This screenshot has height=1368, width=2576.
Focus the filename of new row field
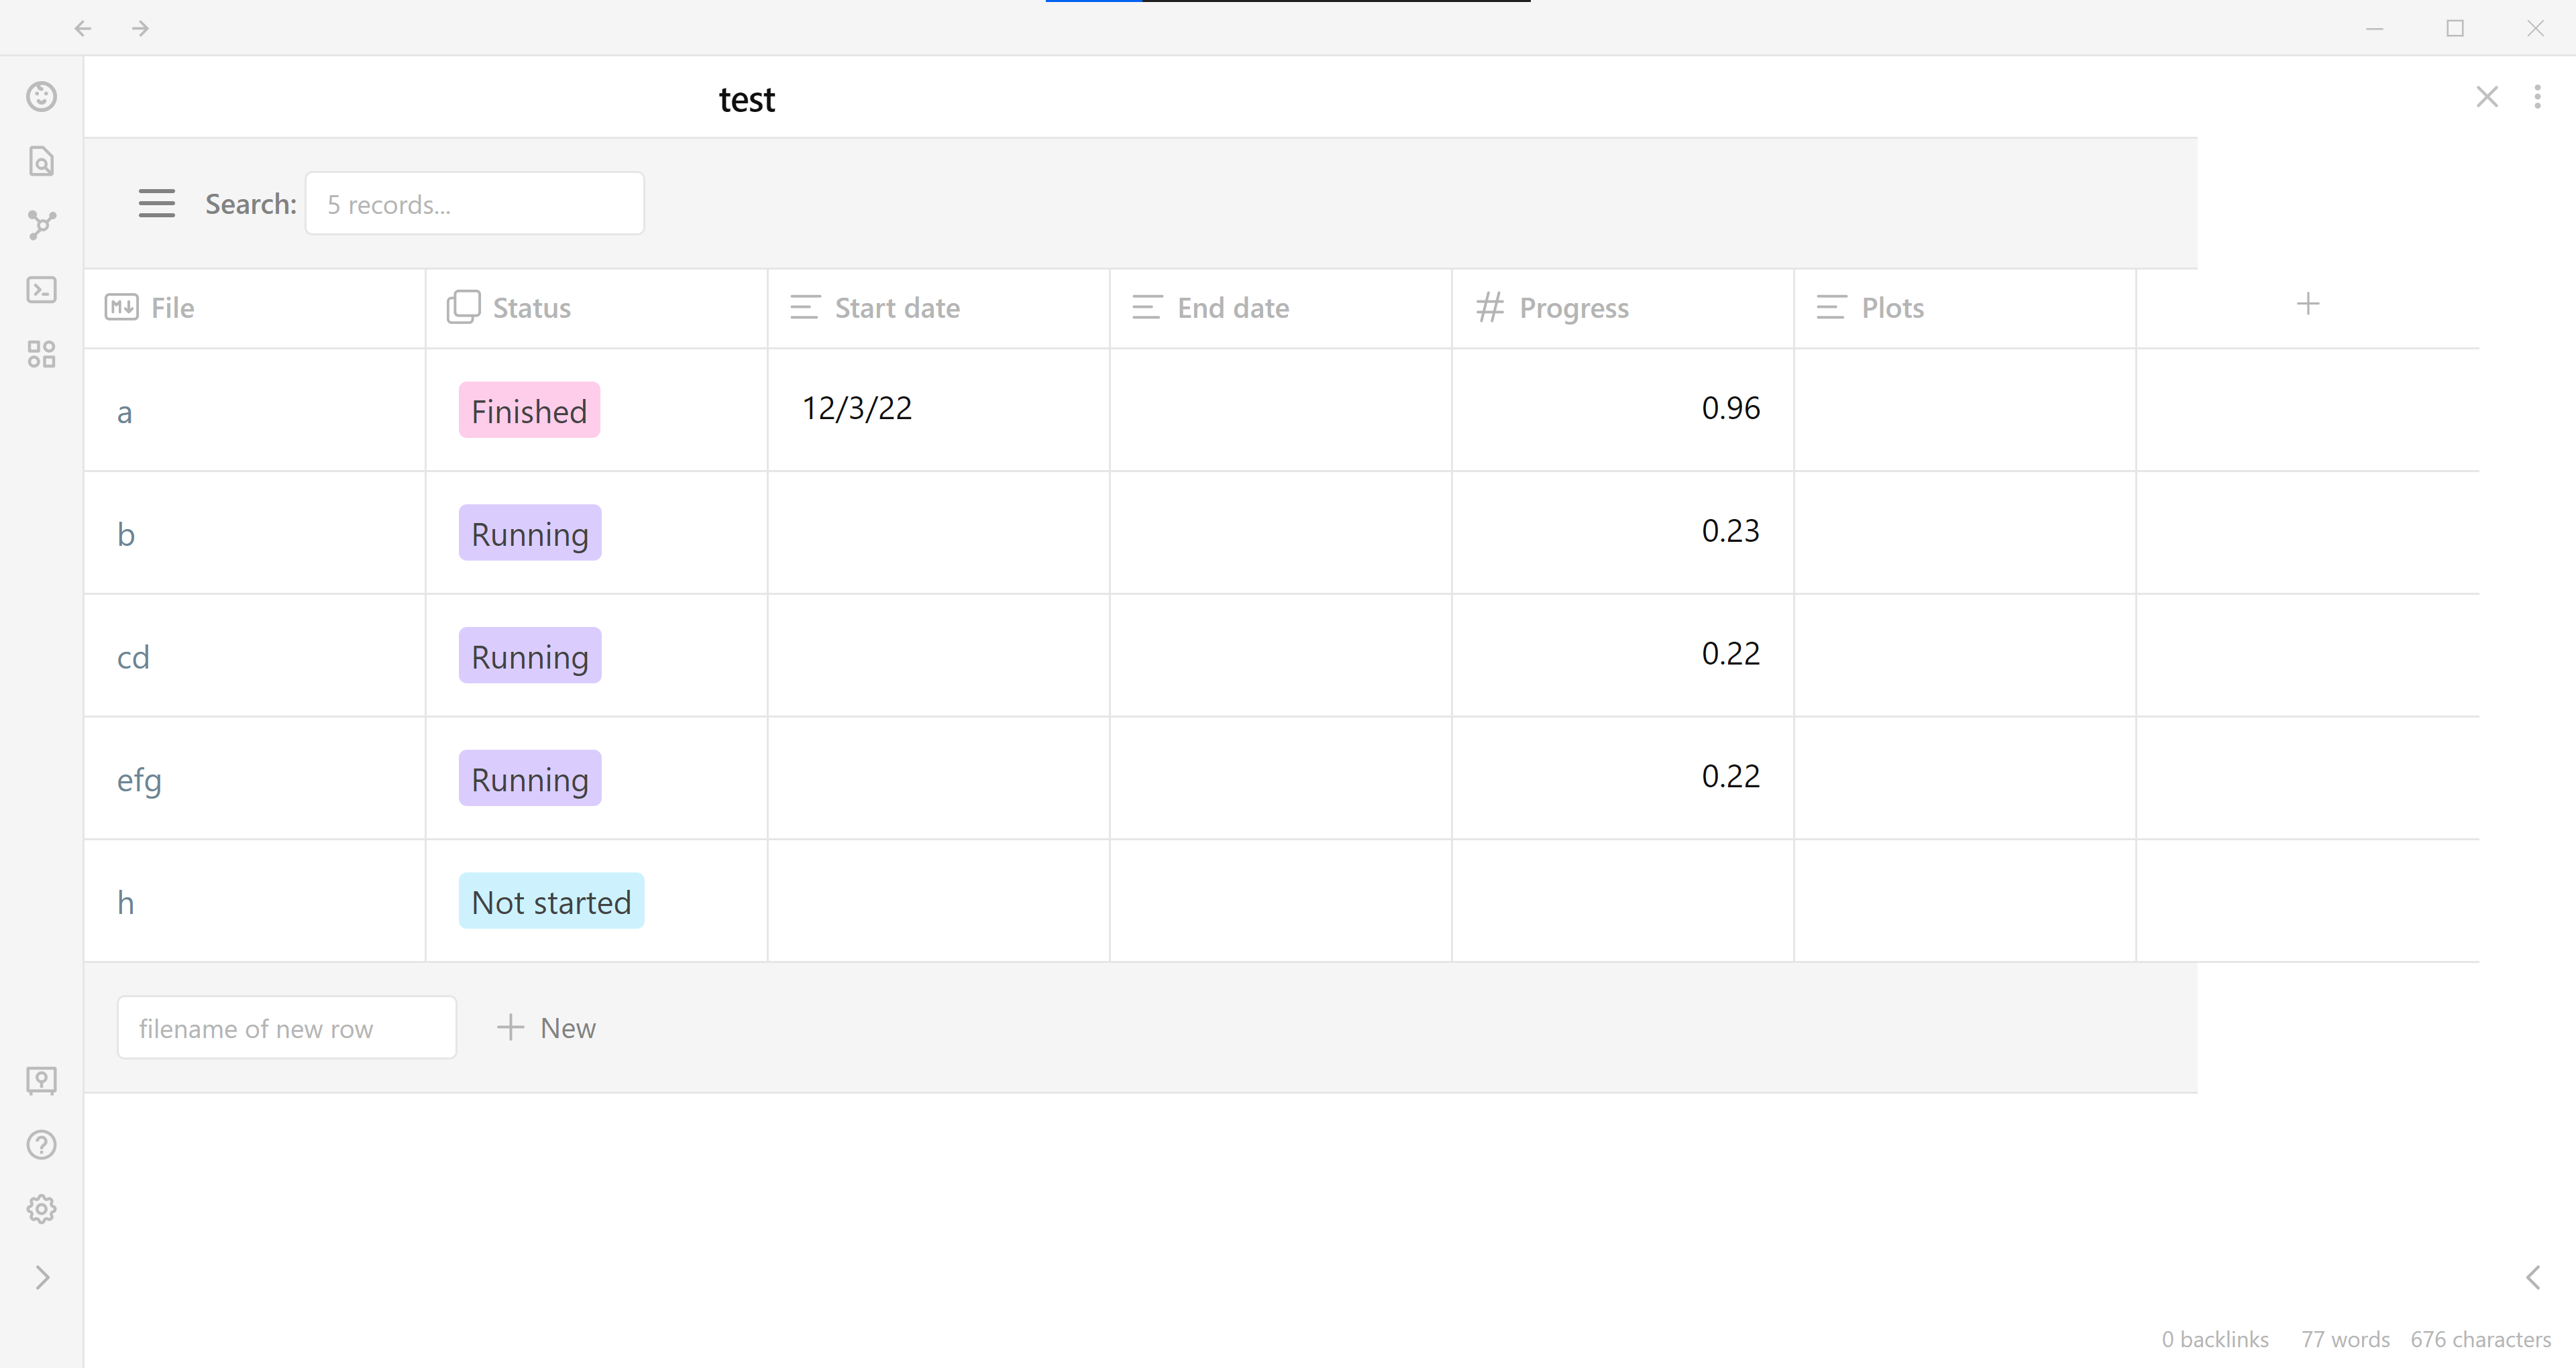click(x=286, y=1028)
